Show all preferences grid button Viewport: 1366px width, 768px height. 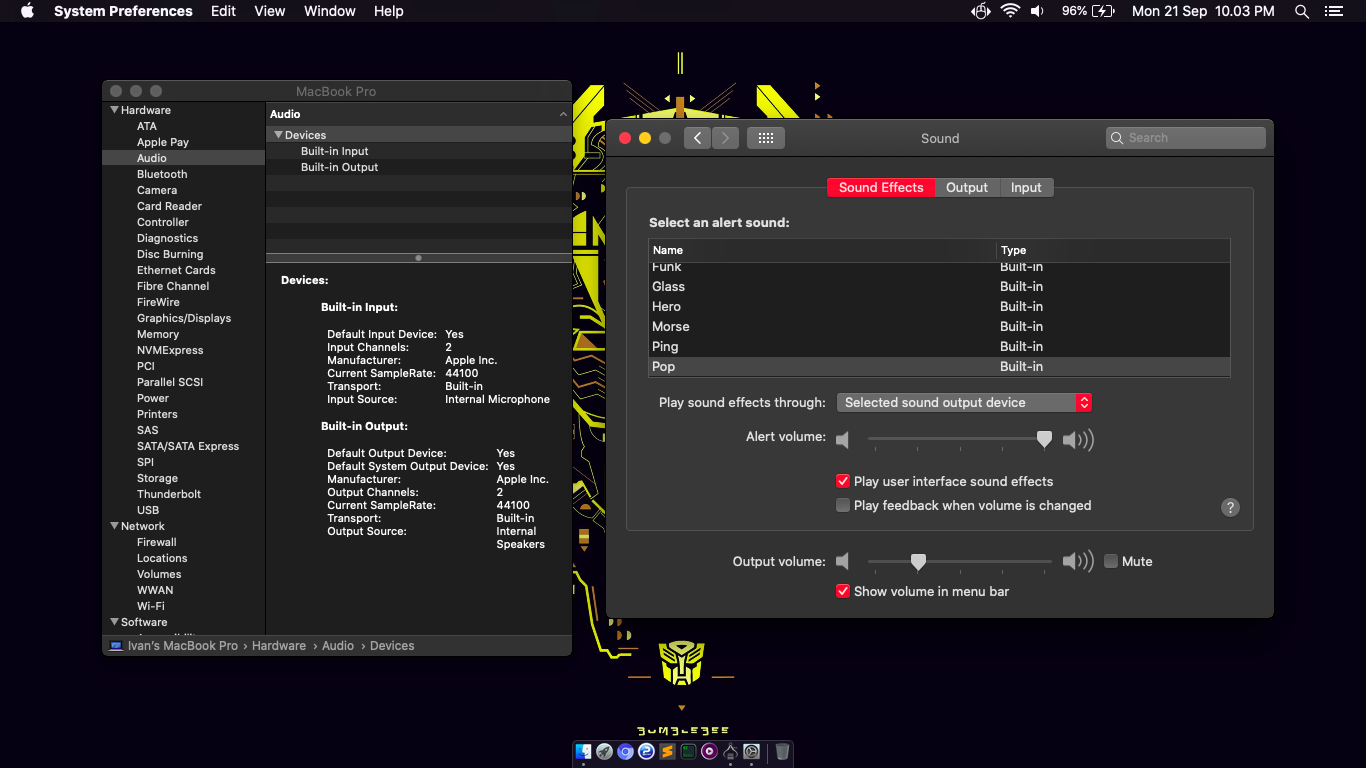[766, 138]
